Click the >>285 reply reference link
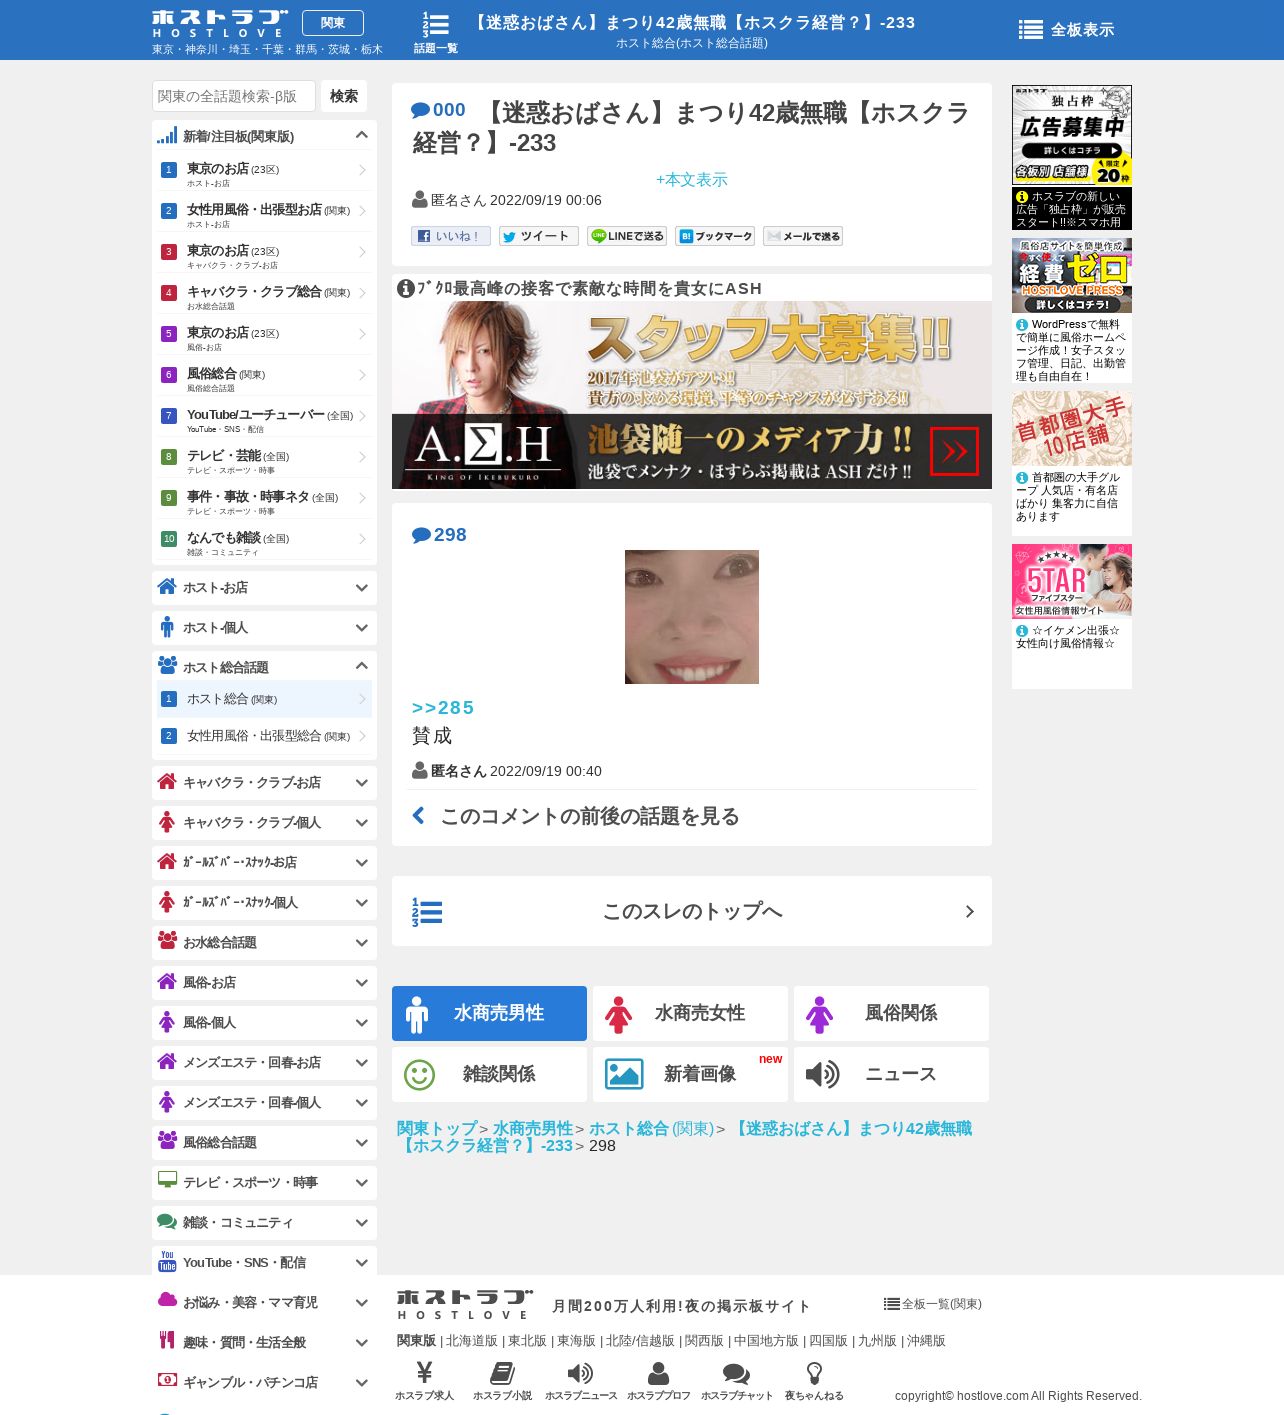1284x1415 pixels. click(x=443, y=708)
